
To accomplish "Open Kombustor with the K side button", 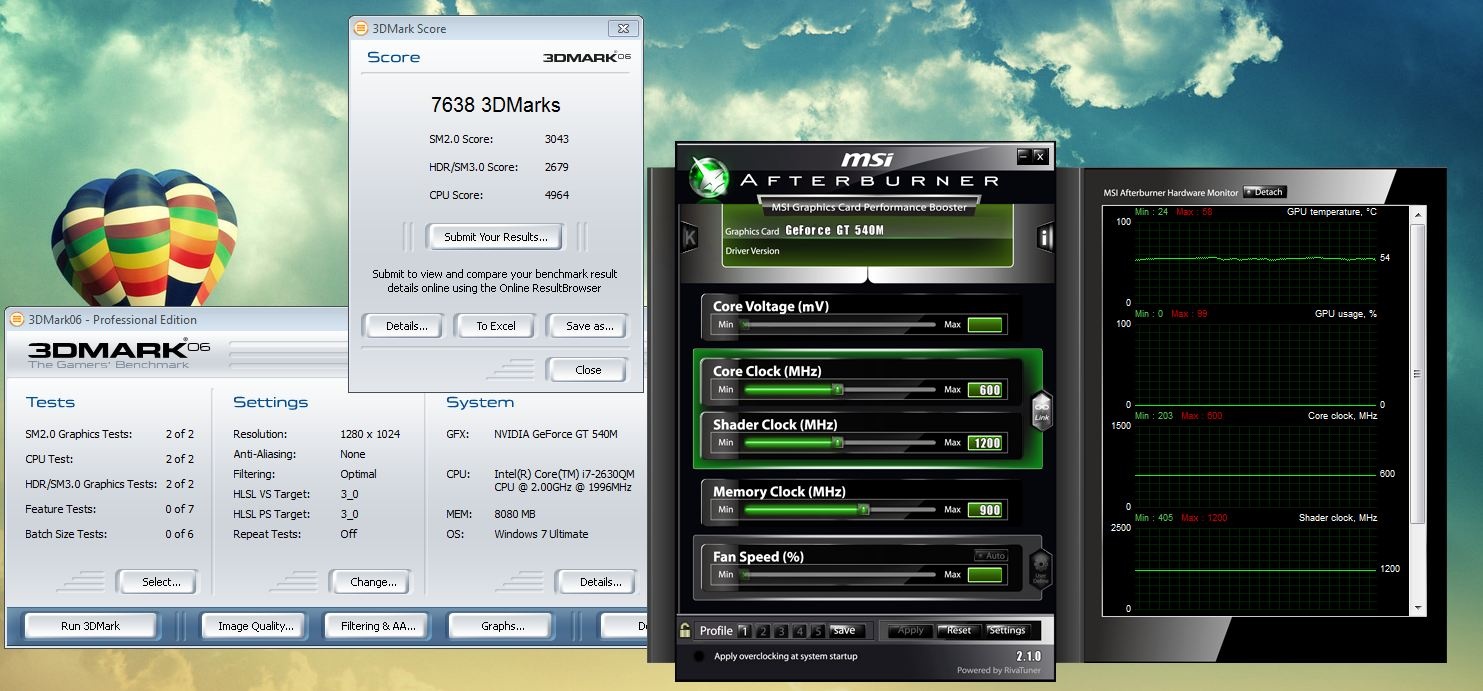I will tap(689, 238).
